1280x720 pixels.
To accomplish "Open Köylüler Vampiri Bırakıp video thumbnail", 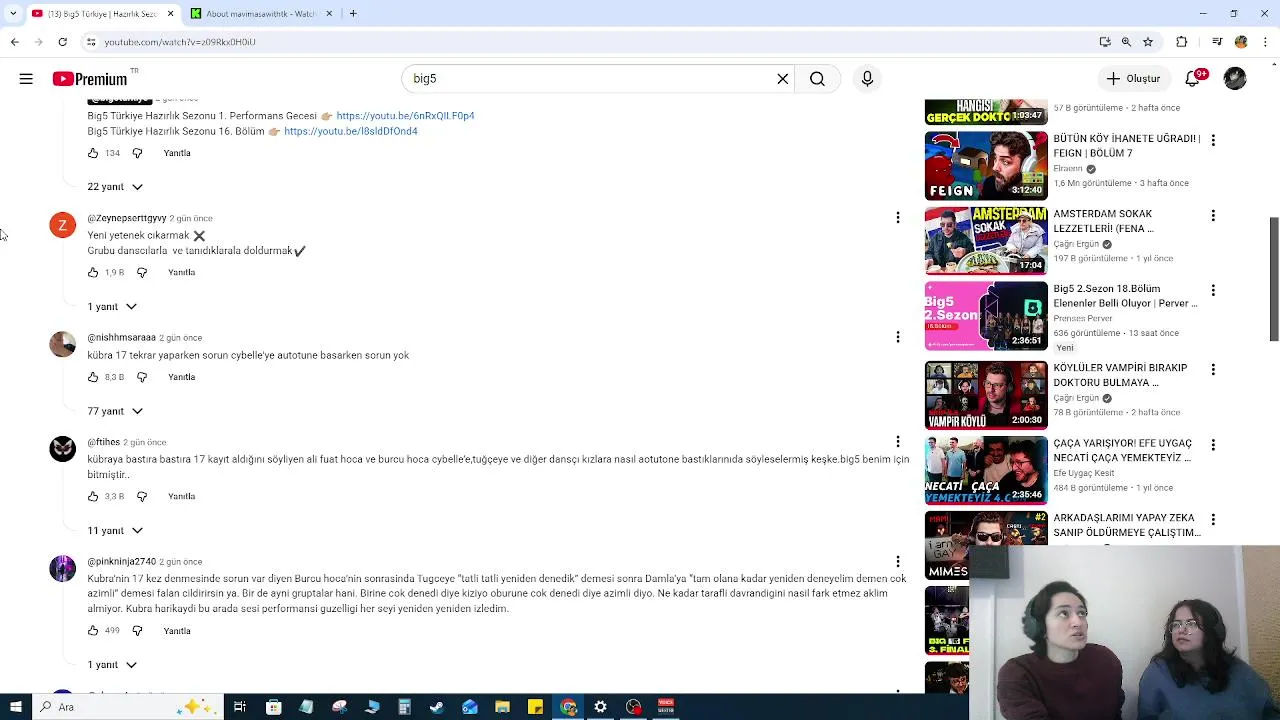I will (x=986, y=395).
